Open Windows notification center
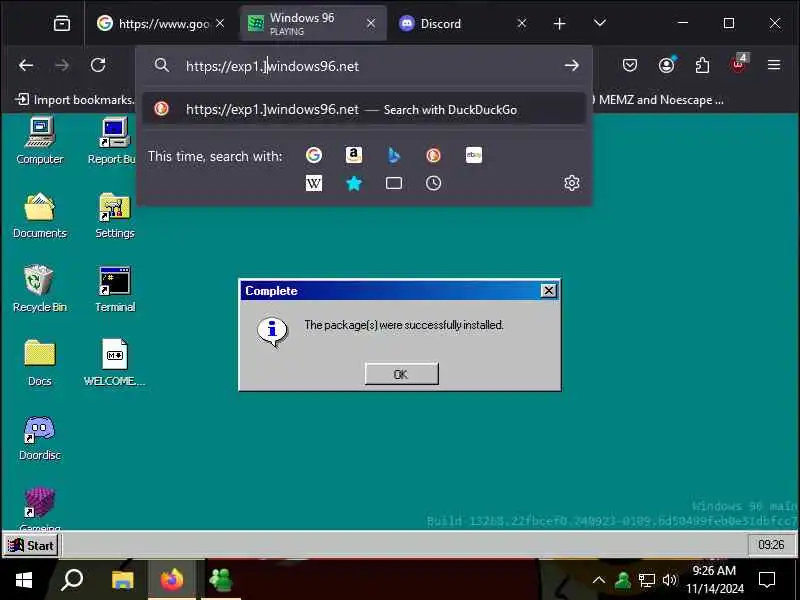800x600 pixels. [x=767, y=580]
